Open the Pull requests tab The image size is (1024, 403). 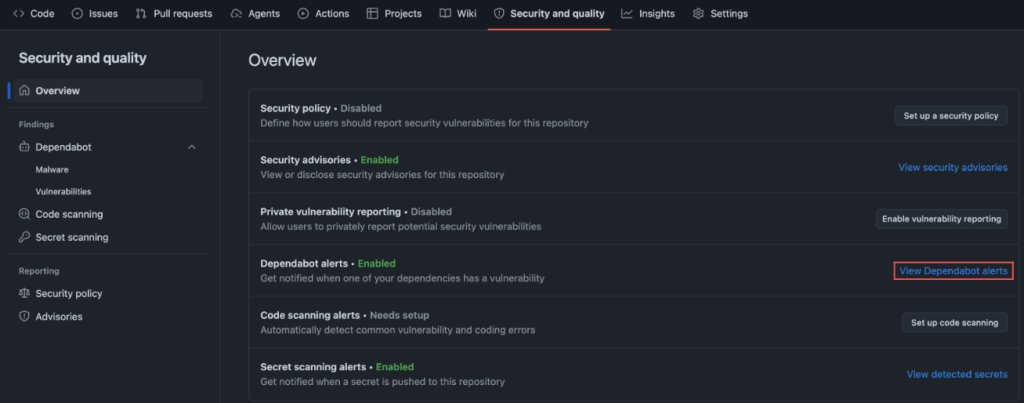(174, 13)
